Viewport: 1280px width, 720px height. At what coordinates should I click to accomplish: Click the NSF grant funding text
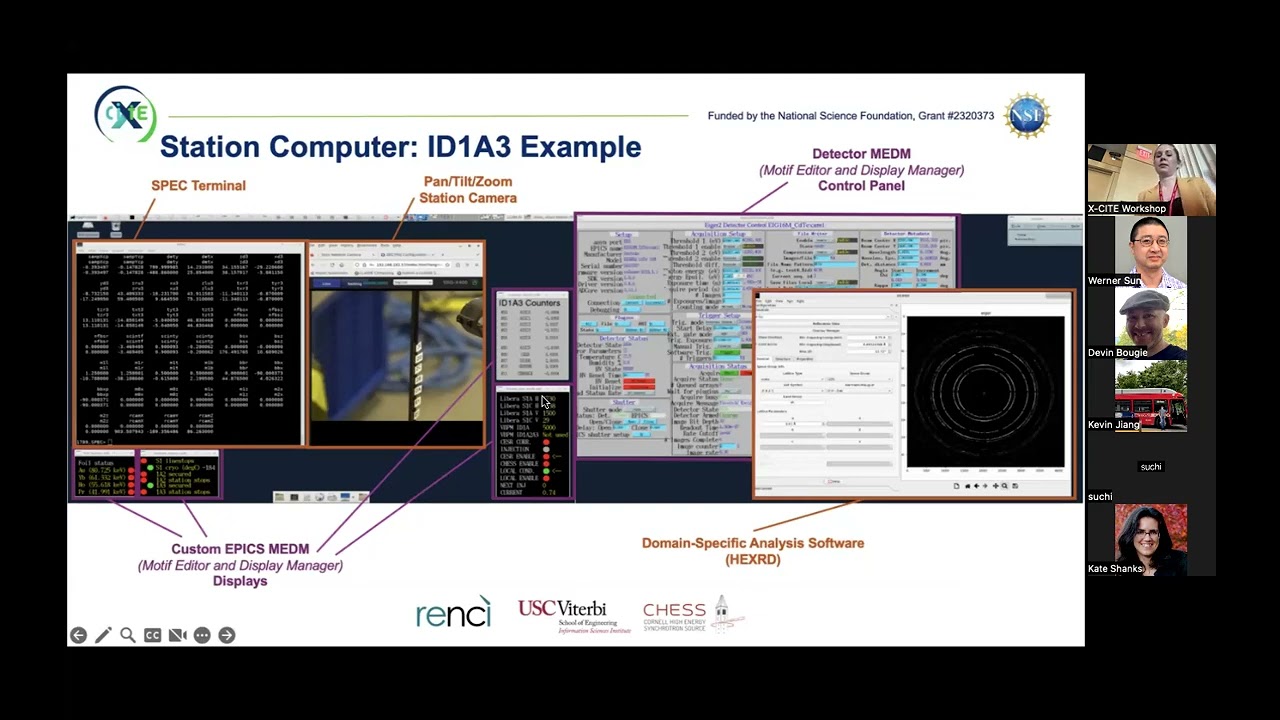pos(851,116)
